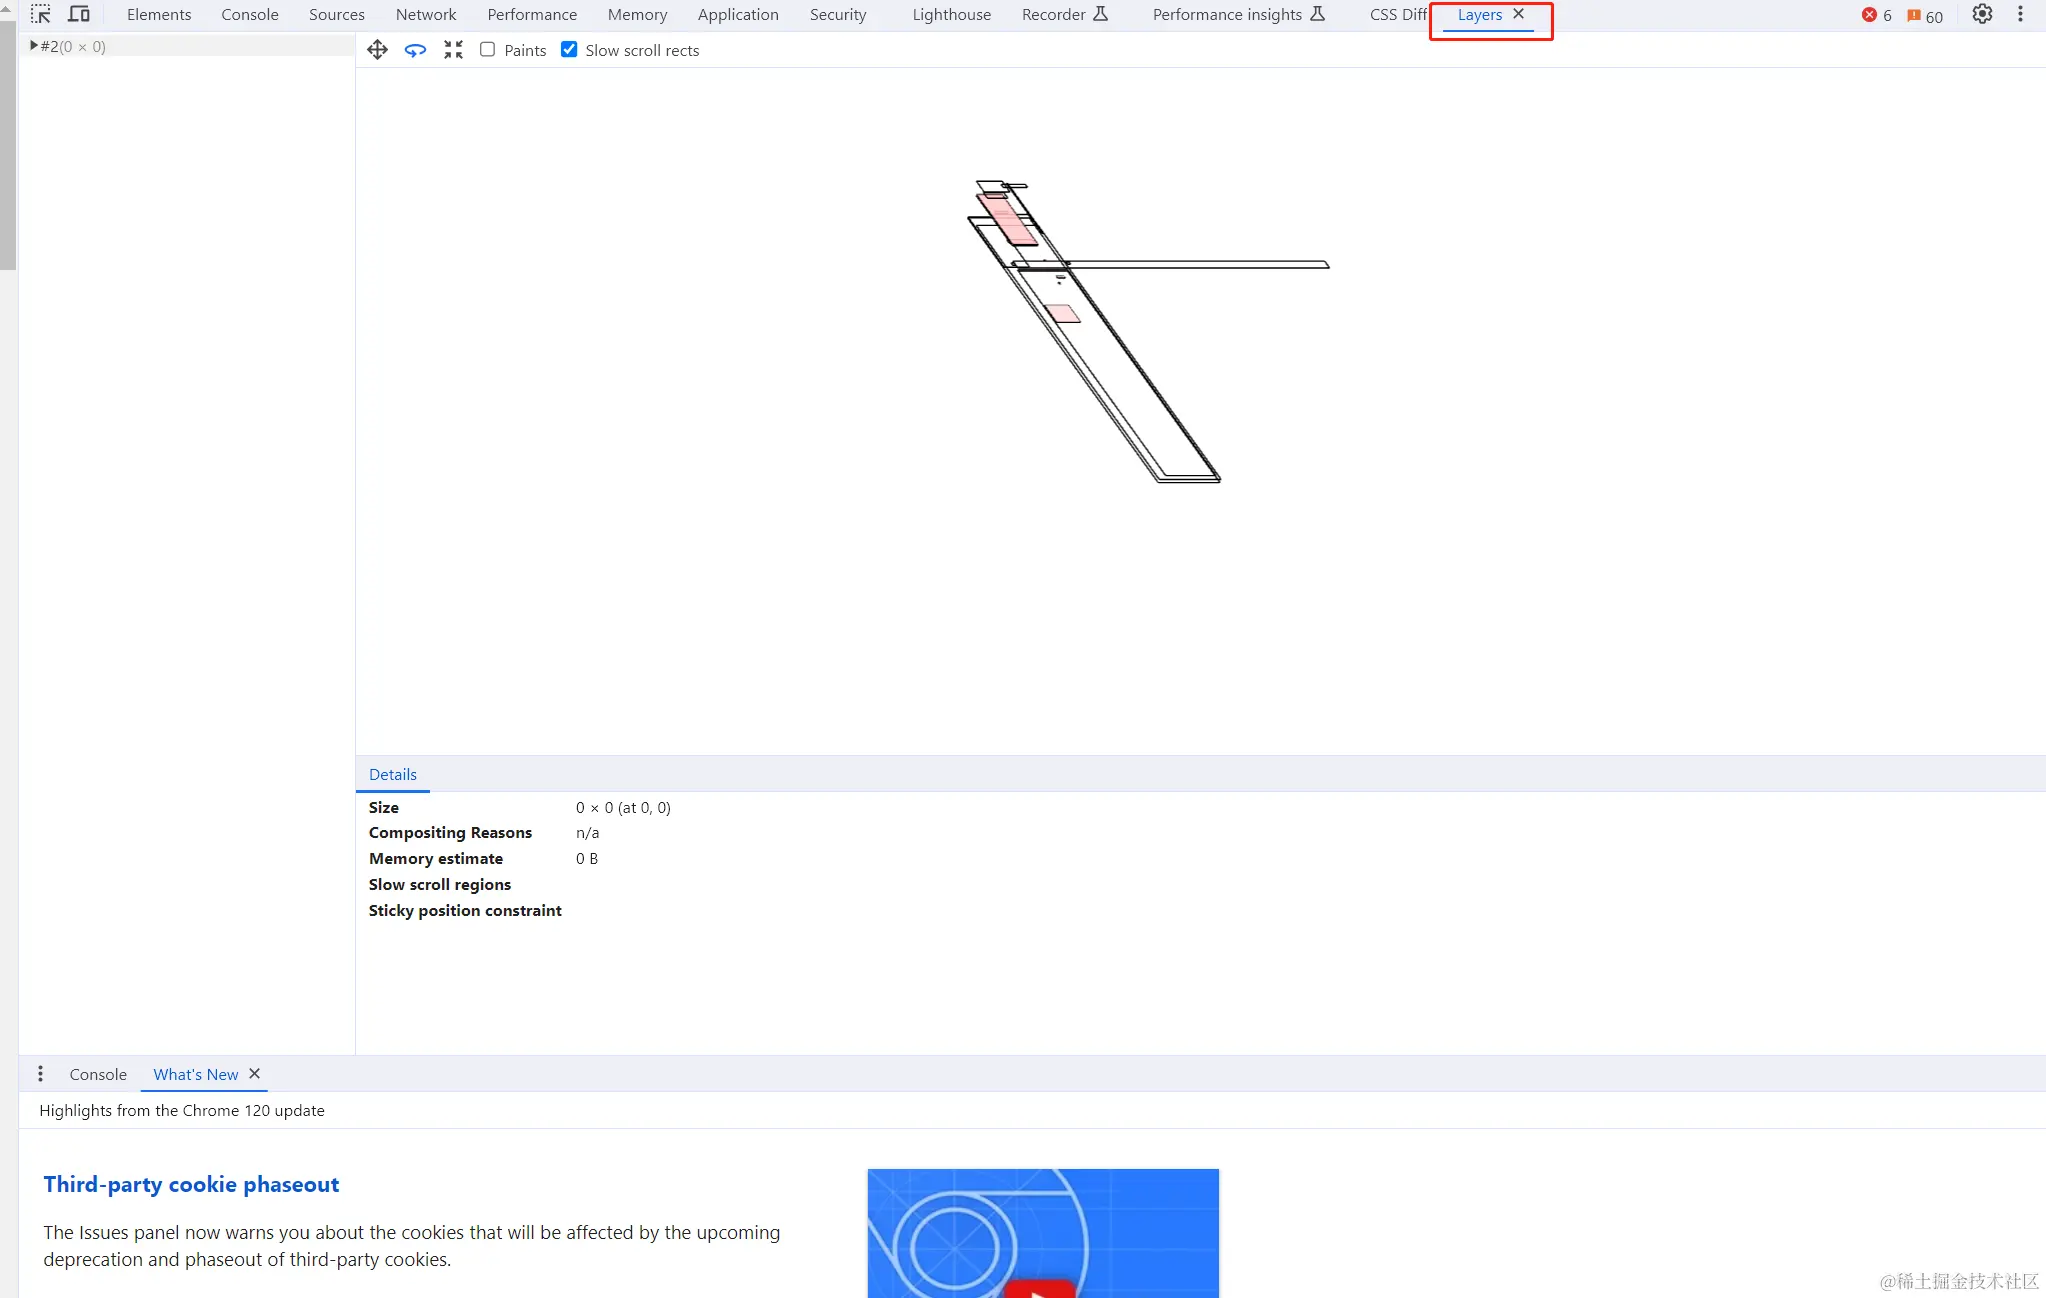Close the Layers panel tab

pyautogui.click(x=1518, y=14)
